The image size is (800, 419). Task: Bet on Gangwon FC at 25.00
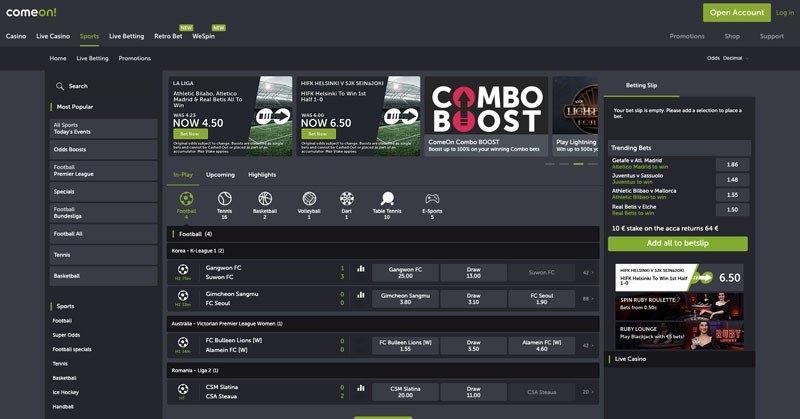[x=405, y=273]
